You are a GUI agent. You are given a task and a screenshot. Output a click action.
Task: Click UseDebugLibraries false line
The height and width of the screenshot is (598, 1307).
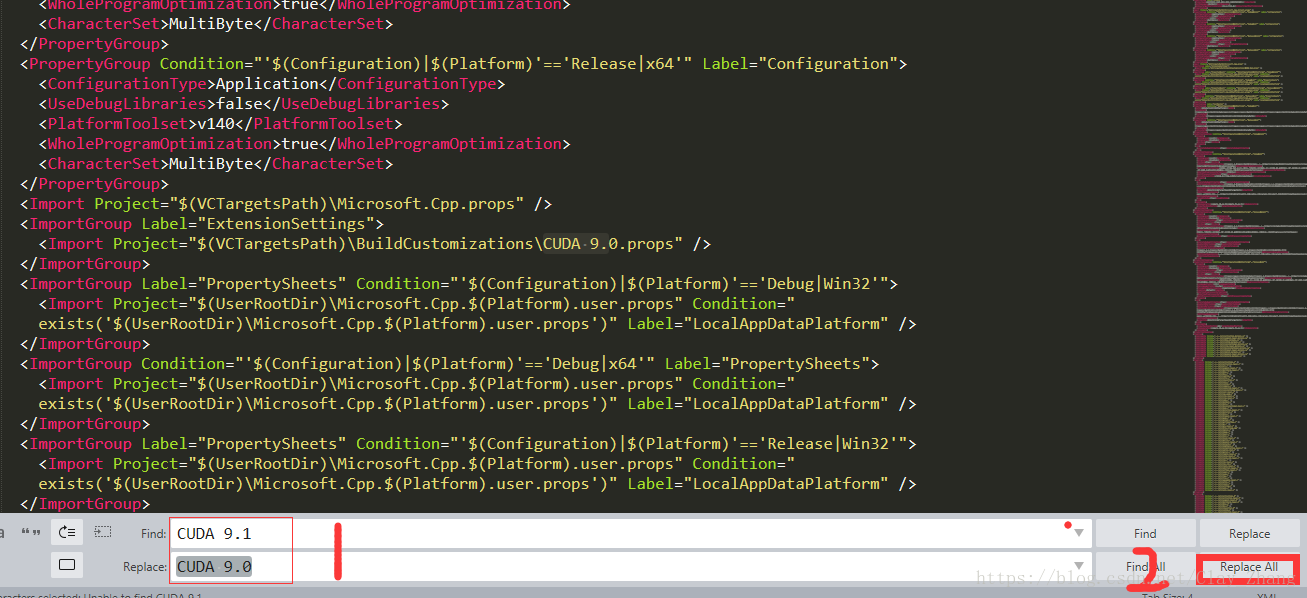tap(244, 103)
